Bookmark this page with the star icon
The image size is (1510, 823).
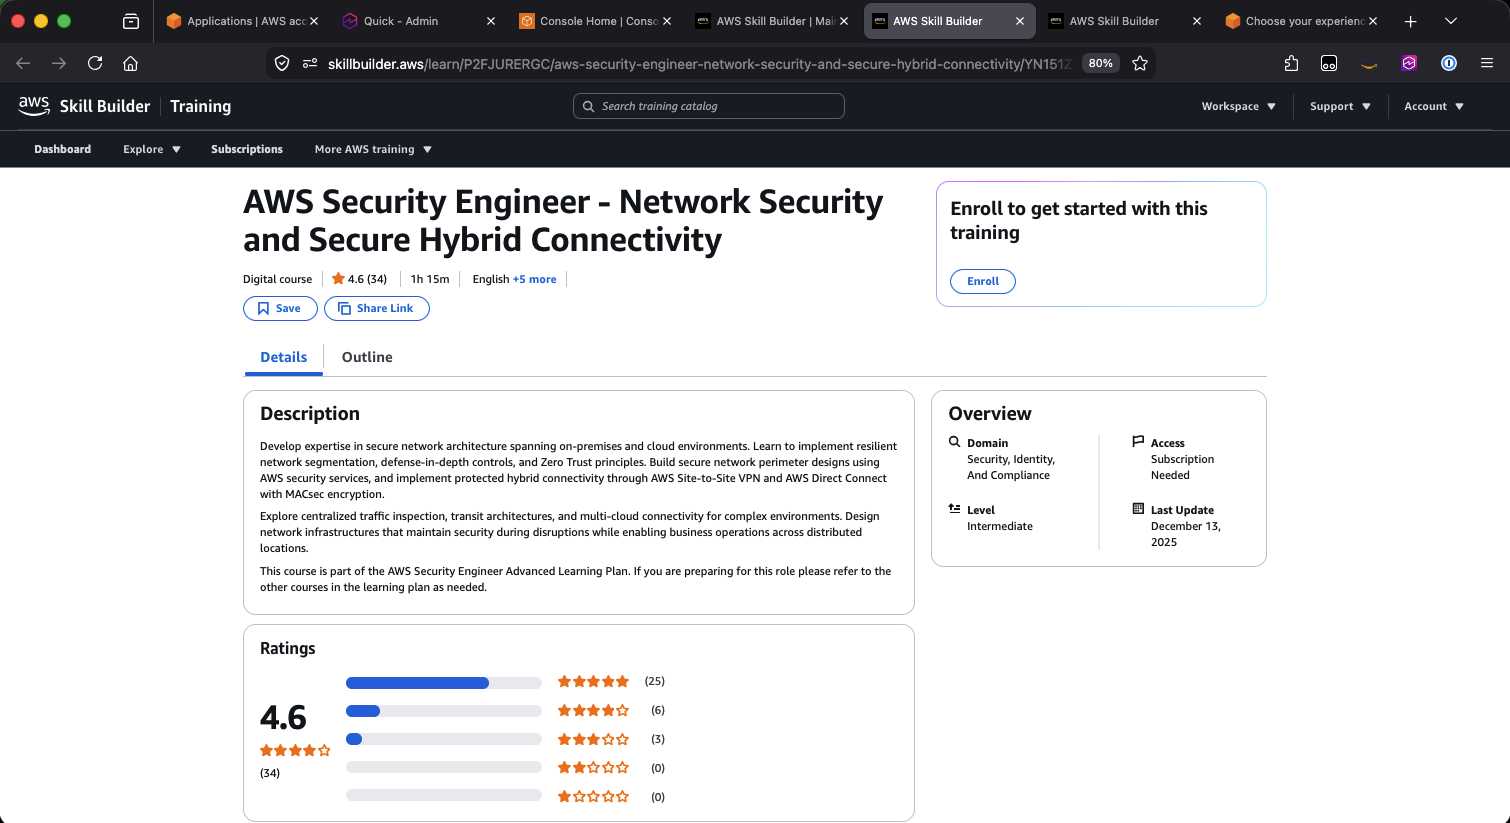pos(1140,63)
